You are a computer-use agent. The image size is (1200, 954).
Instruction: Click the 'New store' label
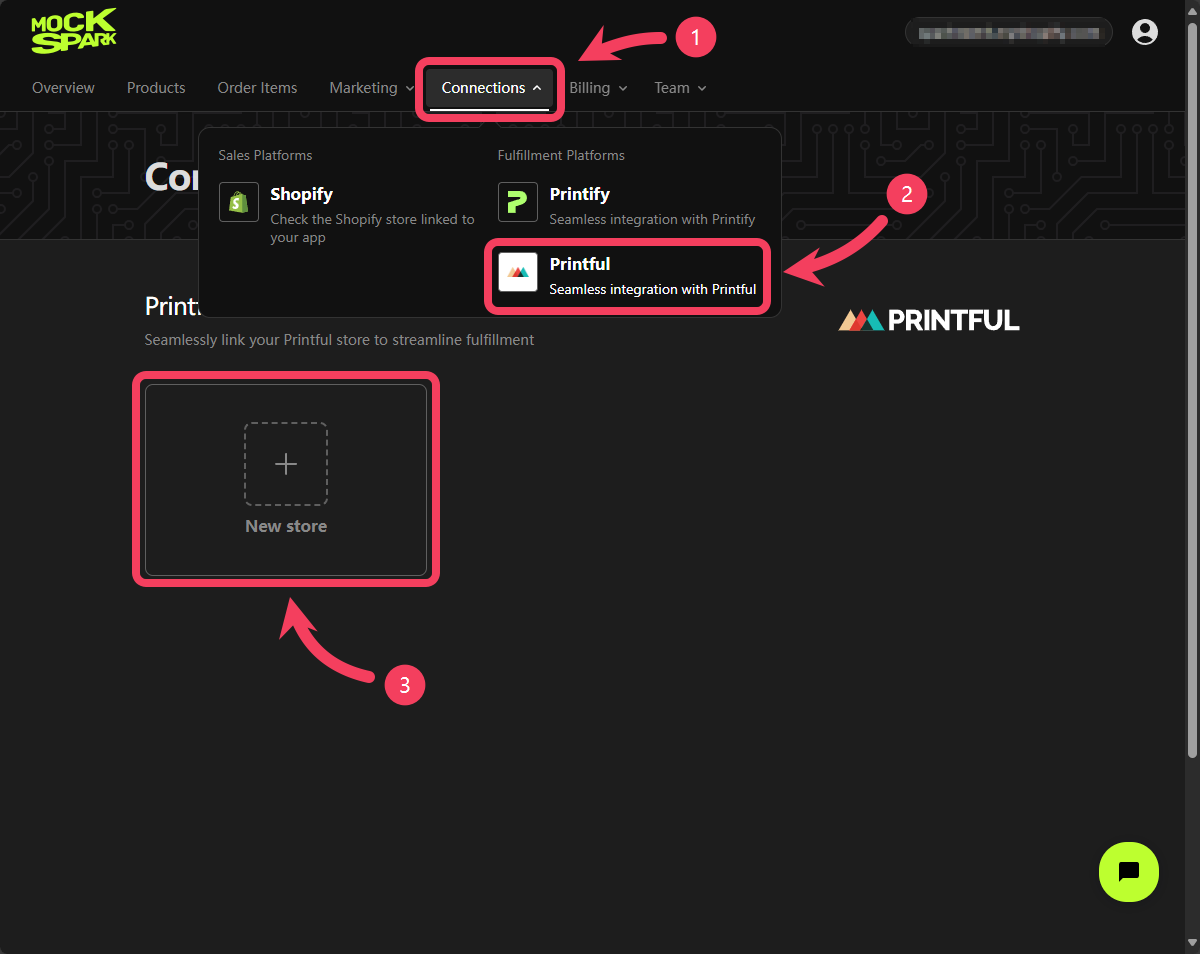(286, 526)
